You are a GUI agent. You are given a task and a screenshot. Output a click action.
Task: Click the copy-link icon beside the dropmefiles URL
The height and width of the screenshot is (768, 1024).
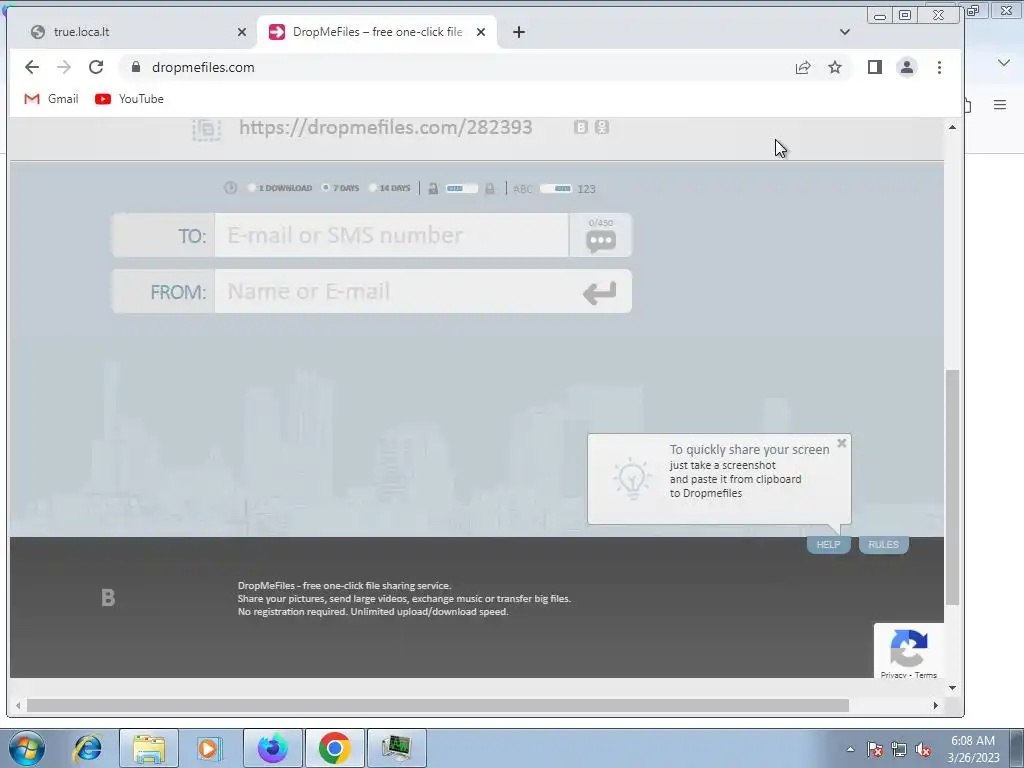point(206,129)
